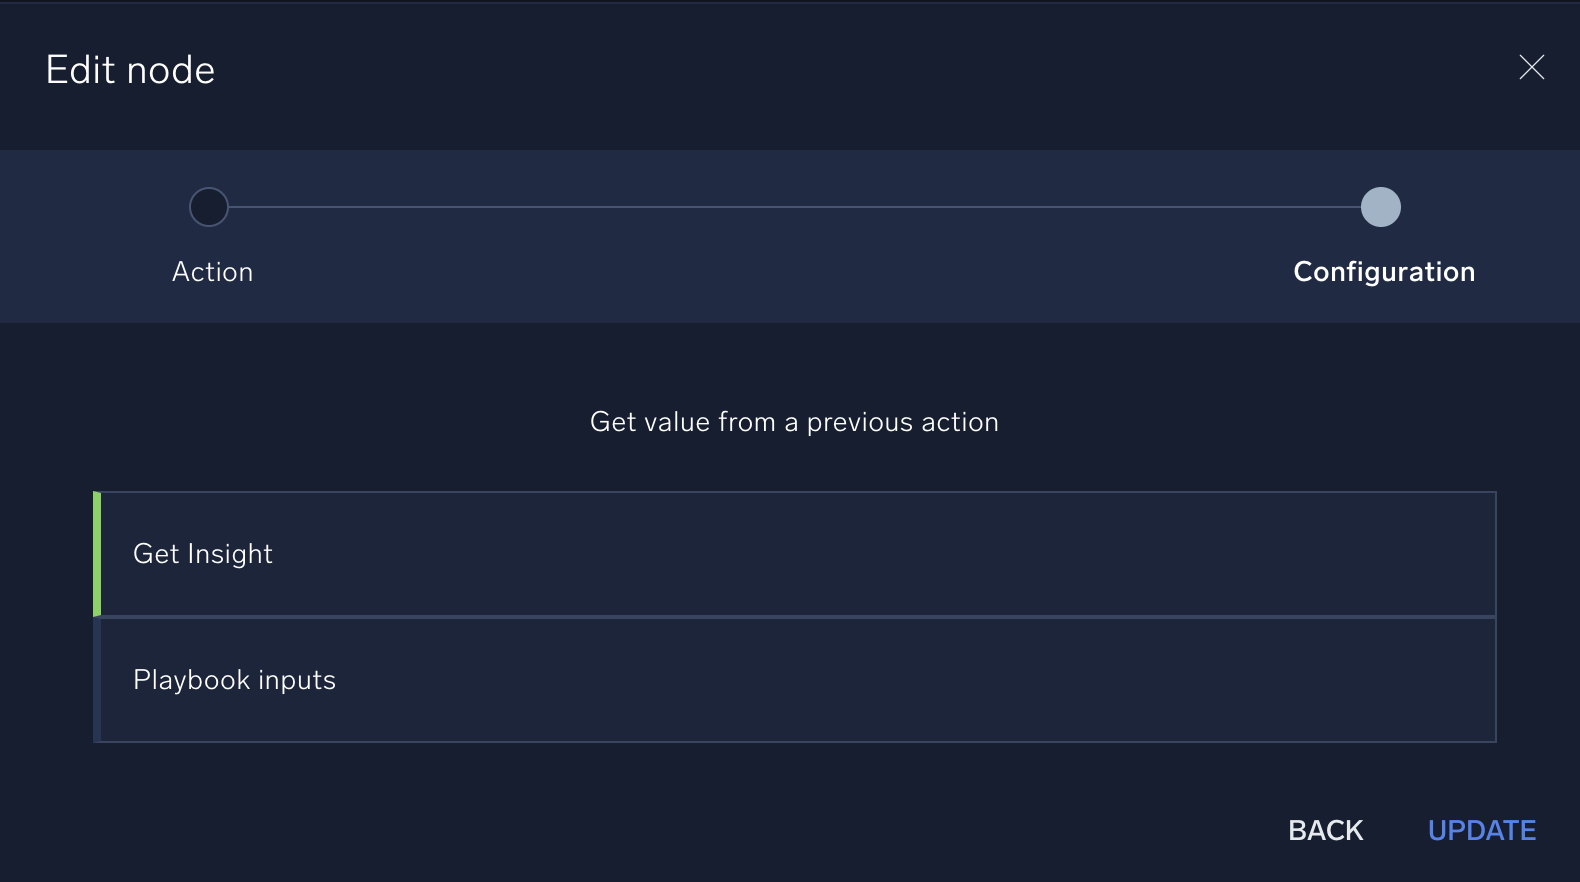The image size is (1580, 882).
Task: Click the Edit node dialog title
Action: 129,70
